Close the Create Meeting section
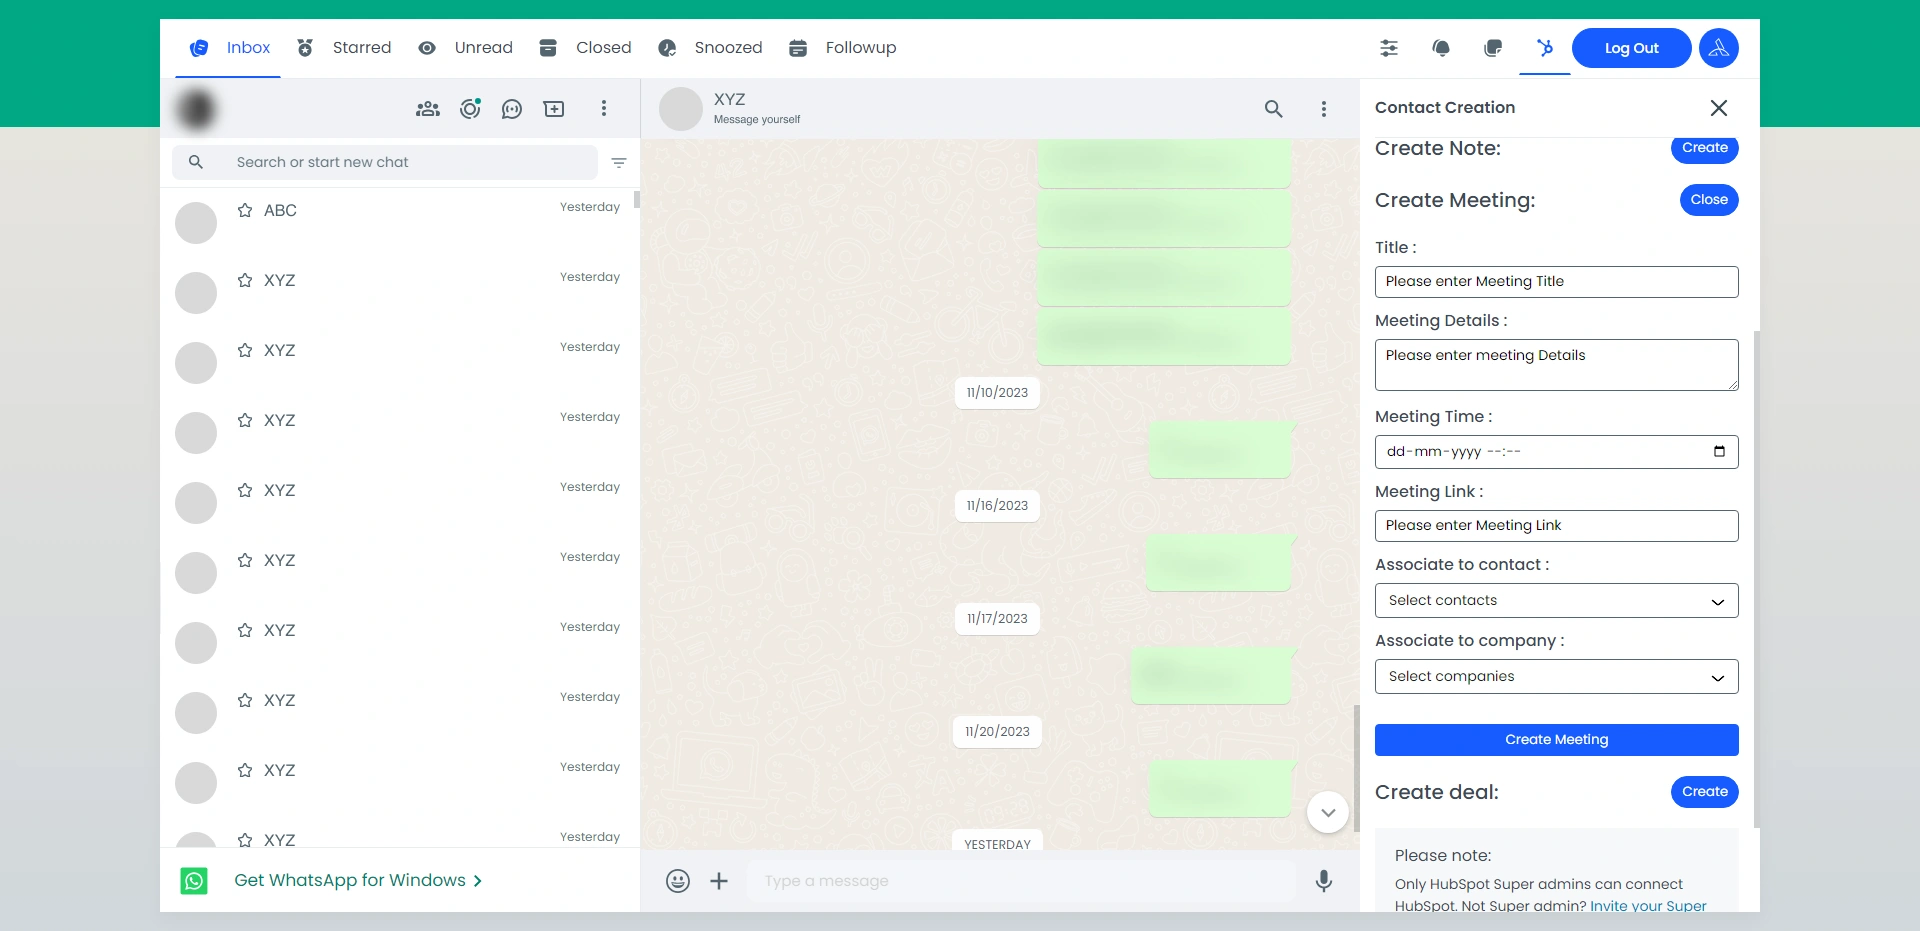This screenshot has width=1920, height=931. point(1708,200)
